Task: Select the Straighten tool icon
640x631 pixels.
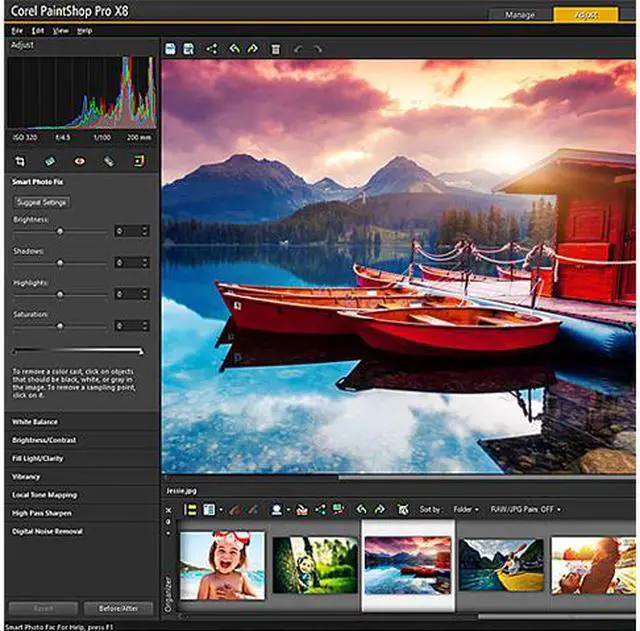Action: (50, 160)
